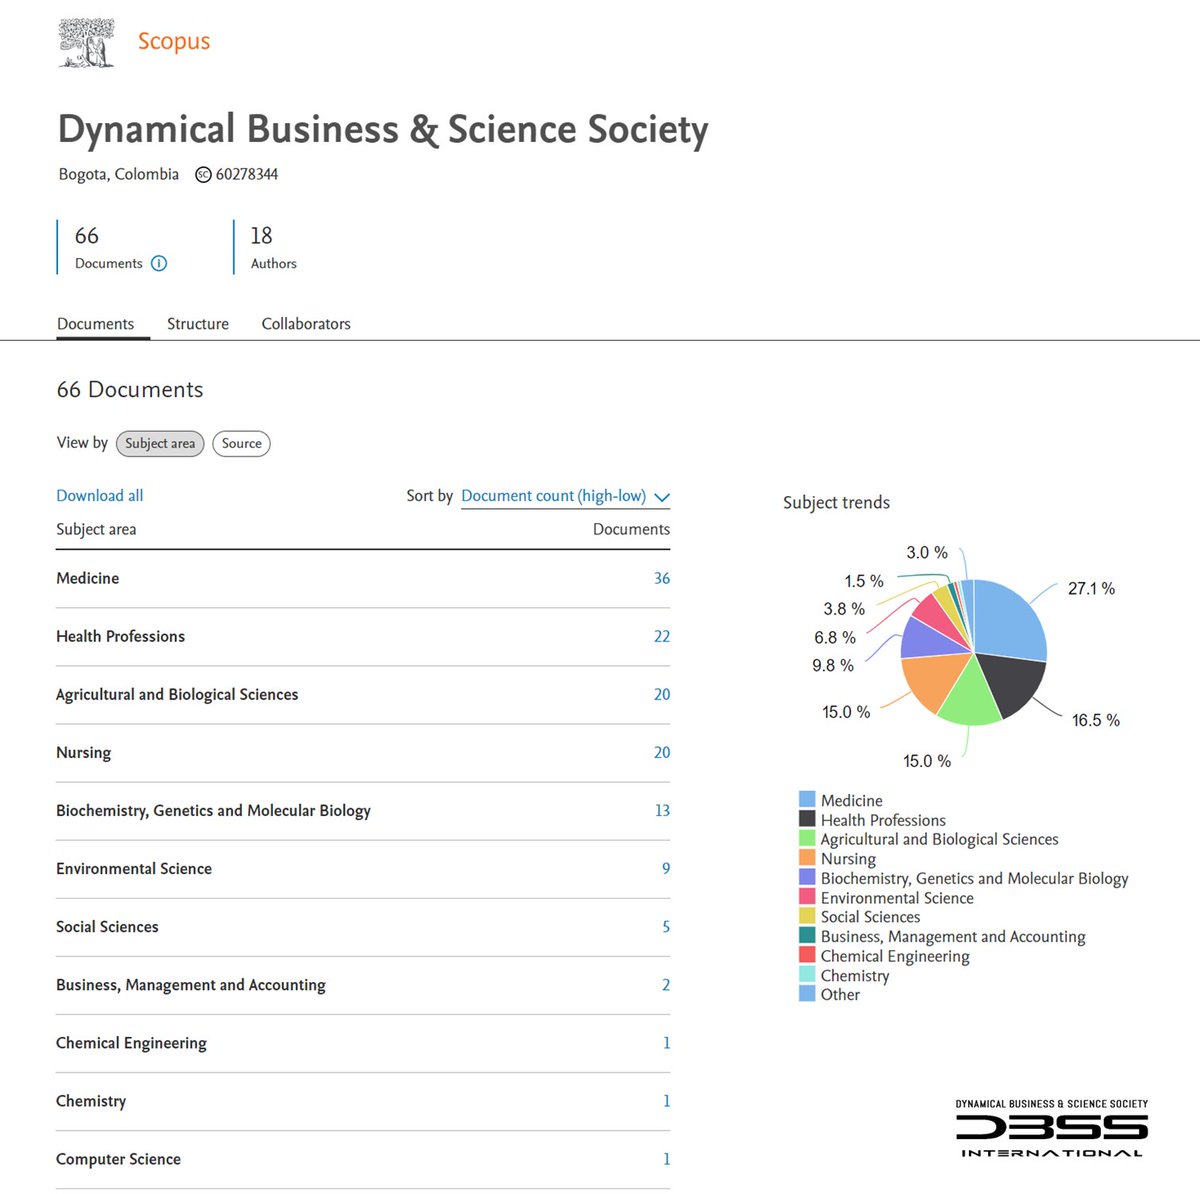The image size is (1200, 1194).
Task: Click the Elsevier tree logo
Action: [x=86, y=43]
